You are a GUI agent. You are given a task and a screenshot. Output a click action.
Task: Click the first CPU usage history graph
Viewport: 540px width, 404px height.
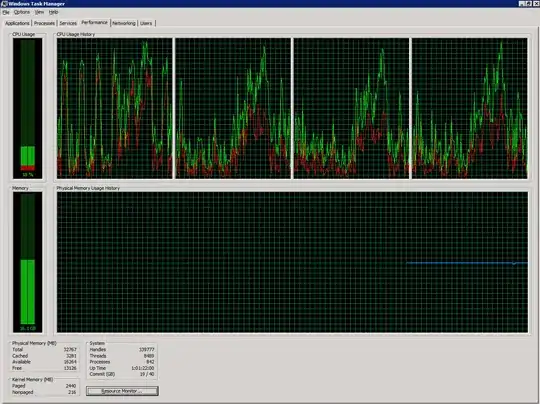(x=115, y=108)
